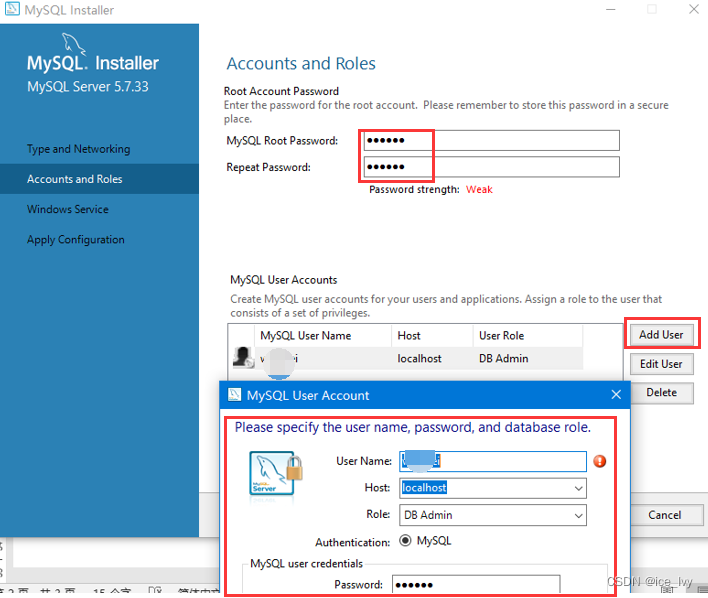Click the Weak password strength label
Screen dimensions: 708x598
tap(479, 189)
